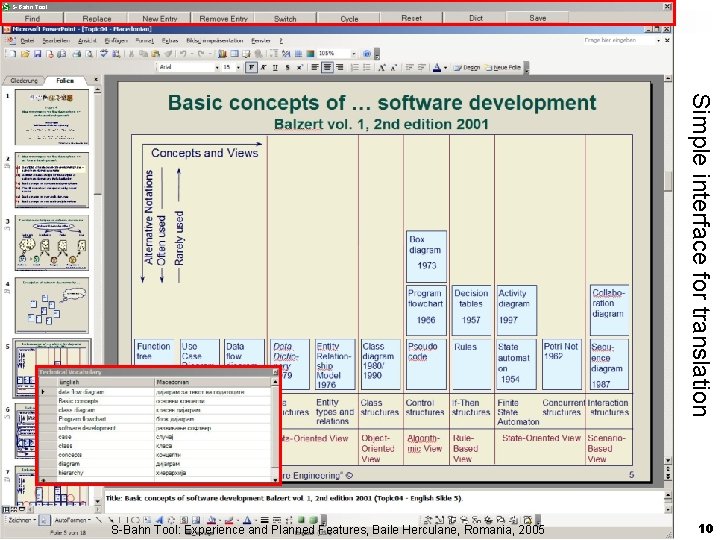The width and height of the screenshot is (720, 540).
Task: Click the S-Bahn Tool Save button
Action: click(x=537, y=18)
